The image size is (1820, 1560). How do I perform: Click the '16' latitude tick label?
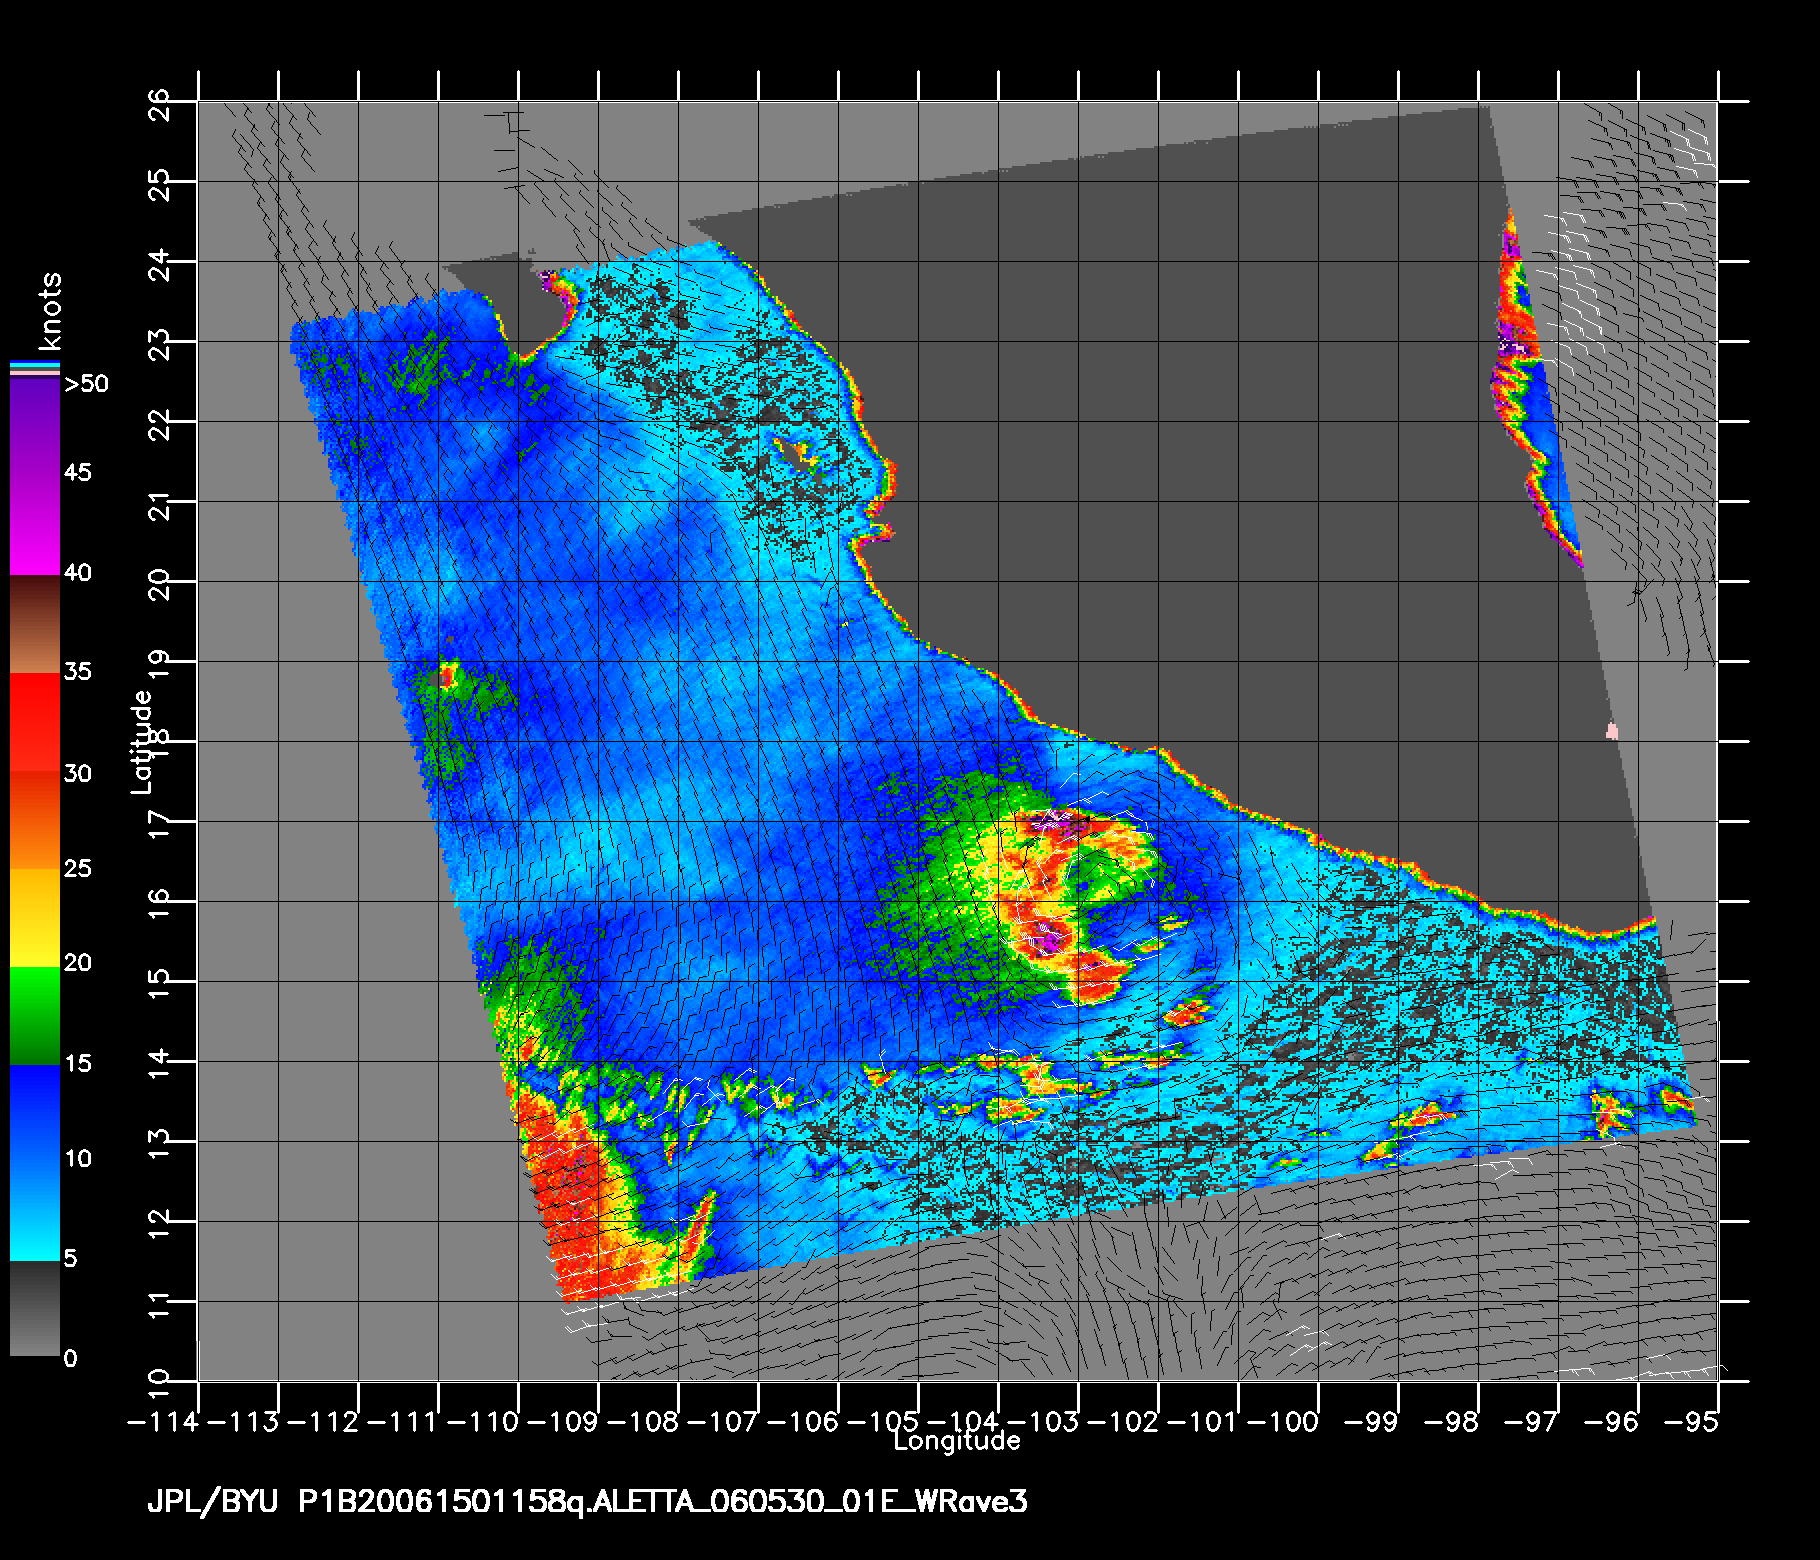159,904
